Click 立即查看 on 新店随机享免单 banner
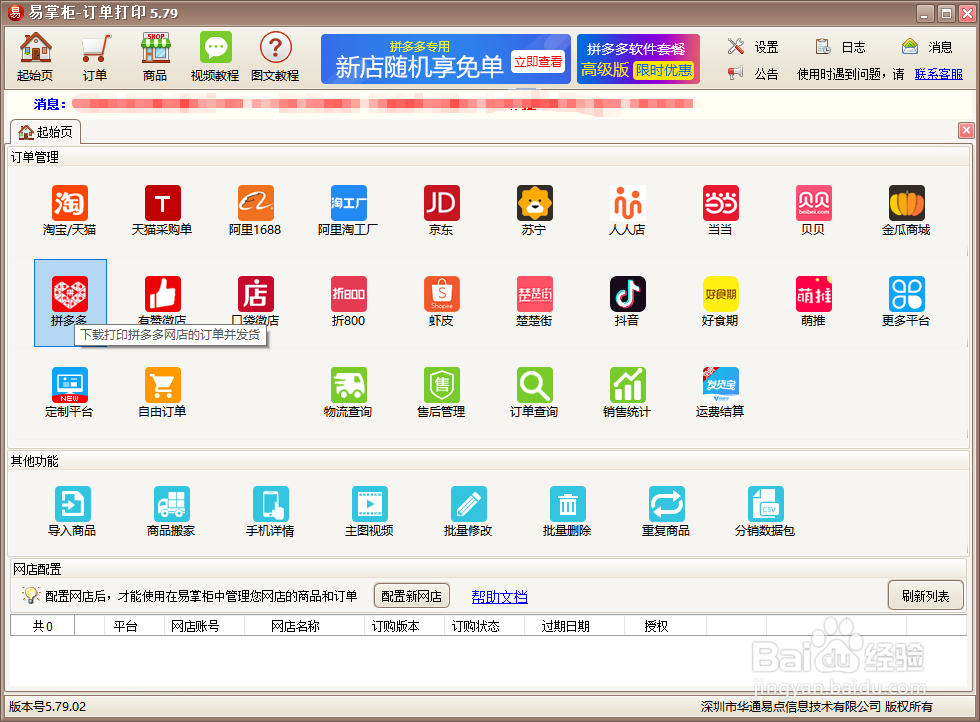The image size is (980, 722). [x=538, y=62]
